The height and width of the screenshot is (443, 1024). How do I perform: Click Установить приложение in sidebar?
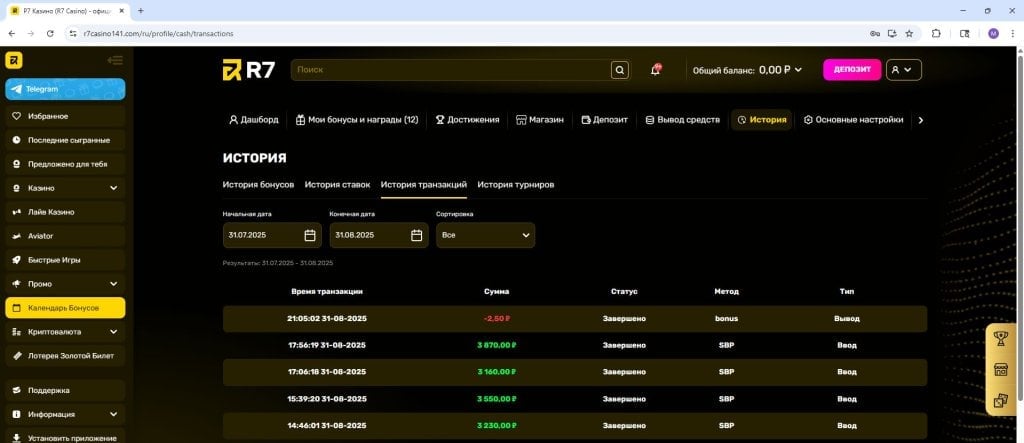click(65, 436)
